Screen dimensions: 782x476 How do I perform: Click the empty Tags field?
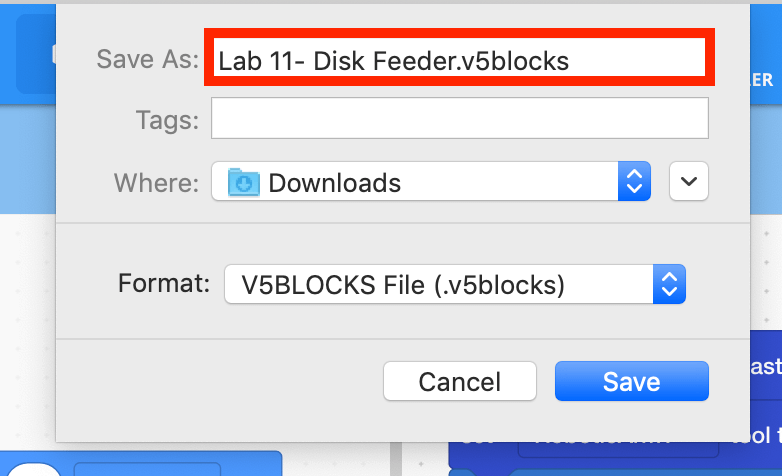pyautogui.click(x=459, y=119)
